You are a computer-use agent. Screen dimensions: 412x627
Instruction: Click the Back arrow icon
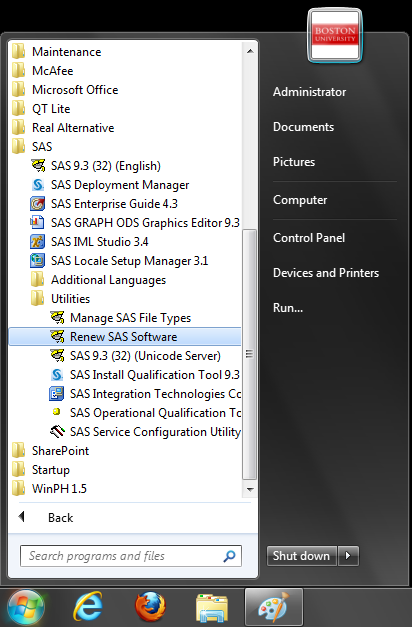[22, 517]
